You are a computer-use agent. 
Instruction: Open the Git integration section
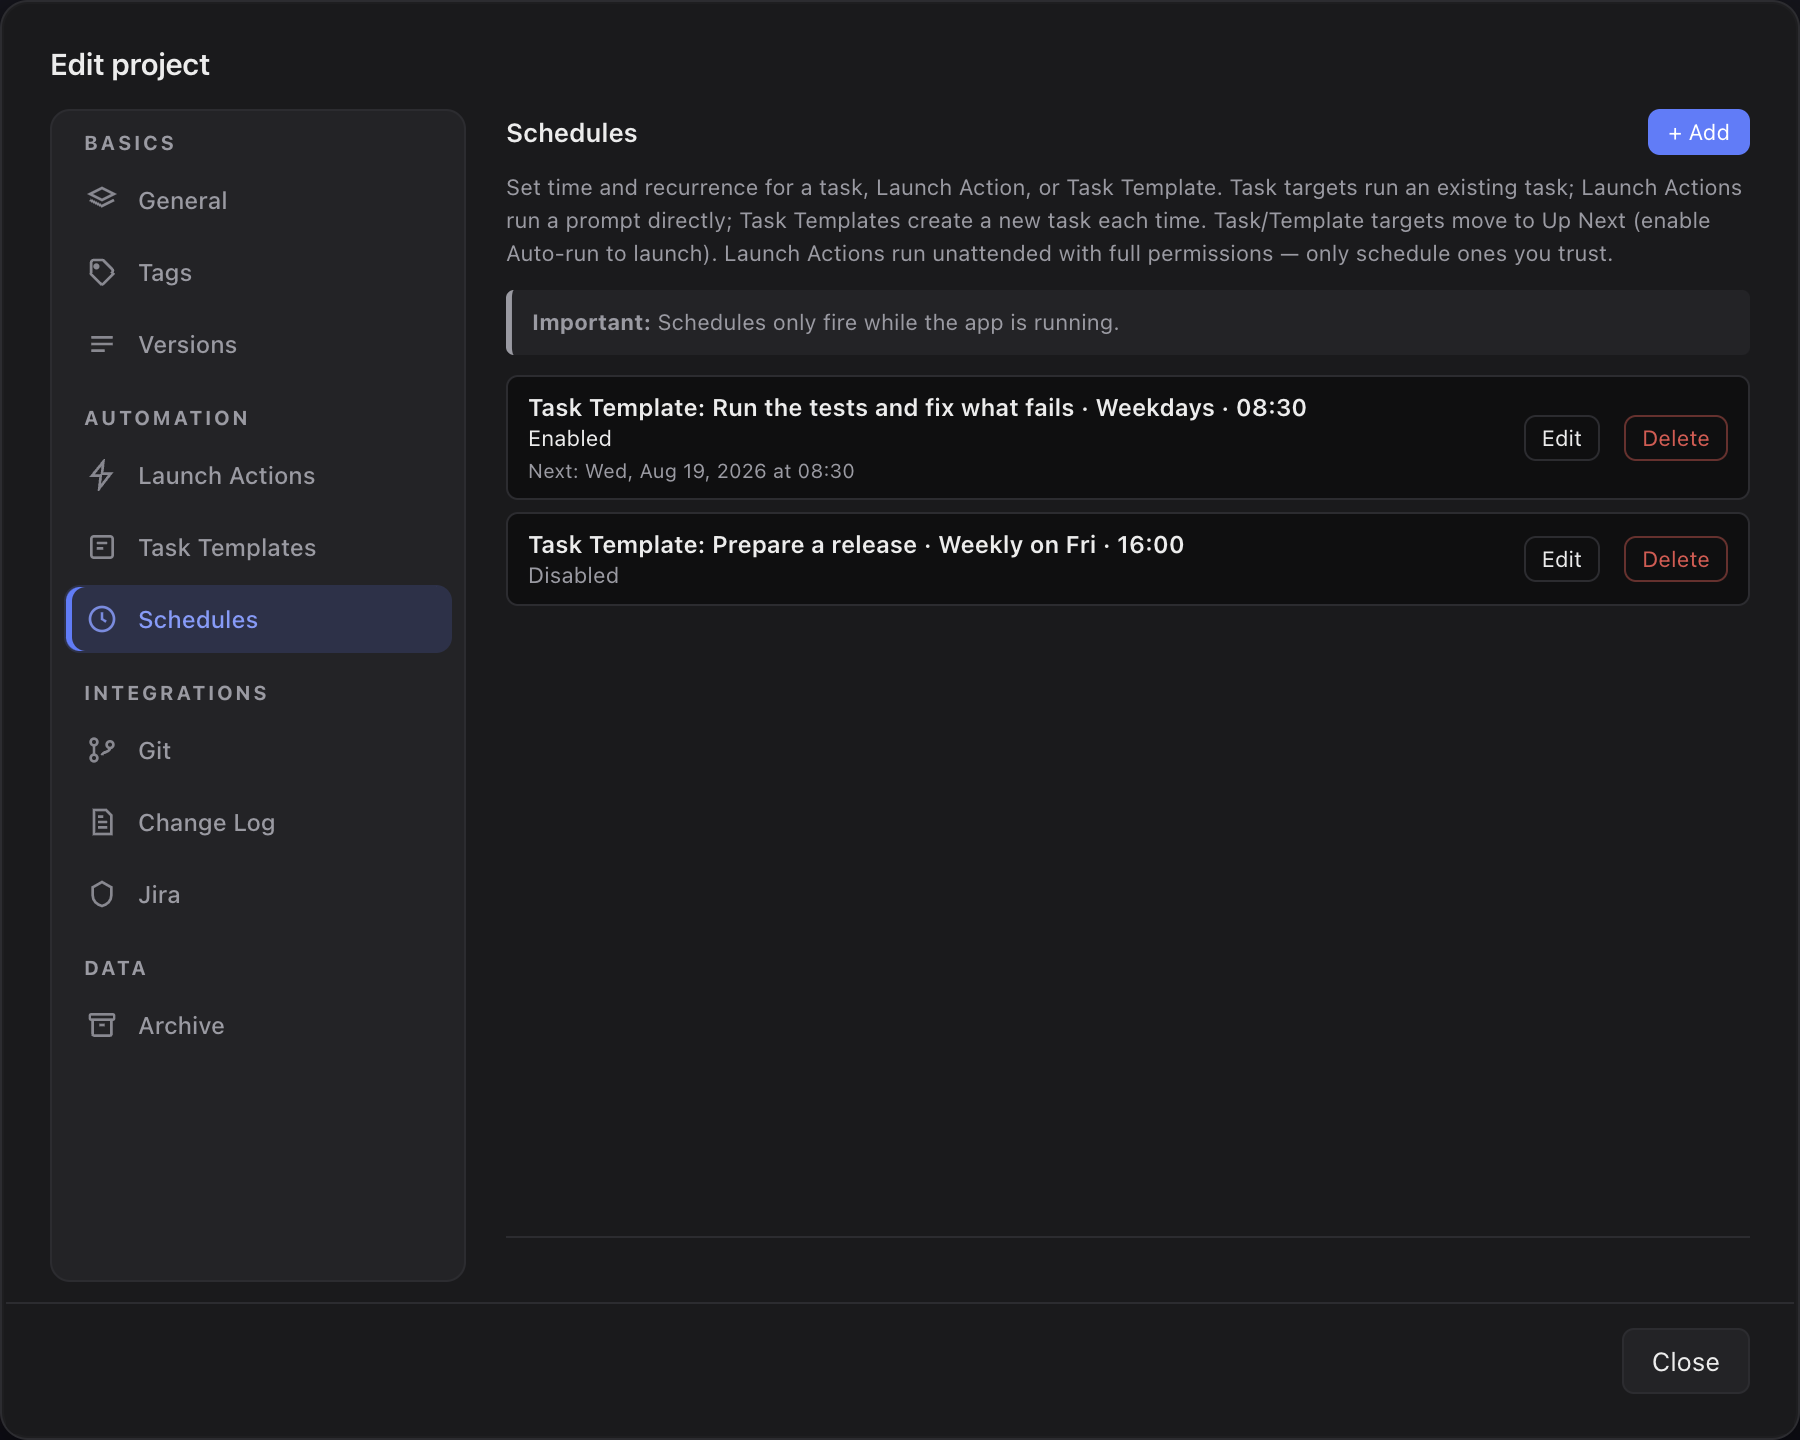click(x=259, y=750)
